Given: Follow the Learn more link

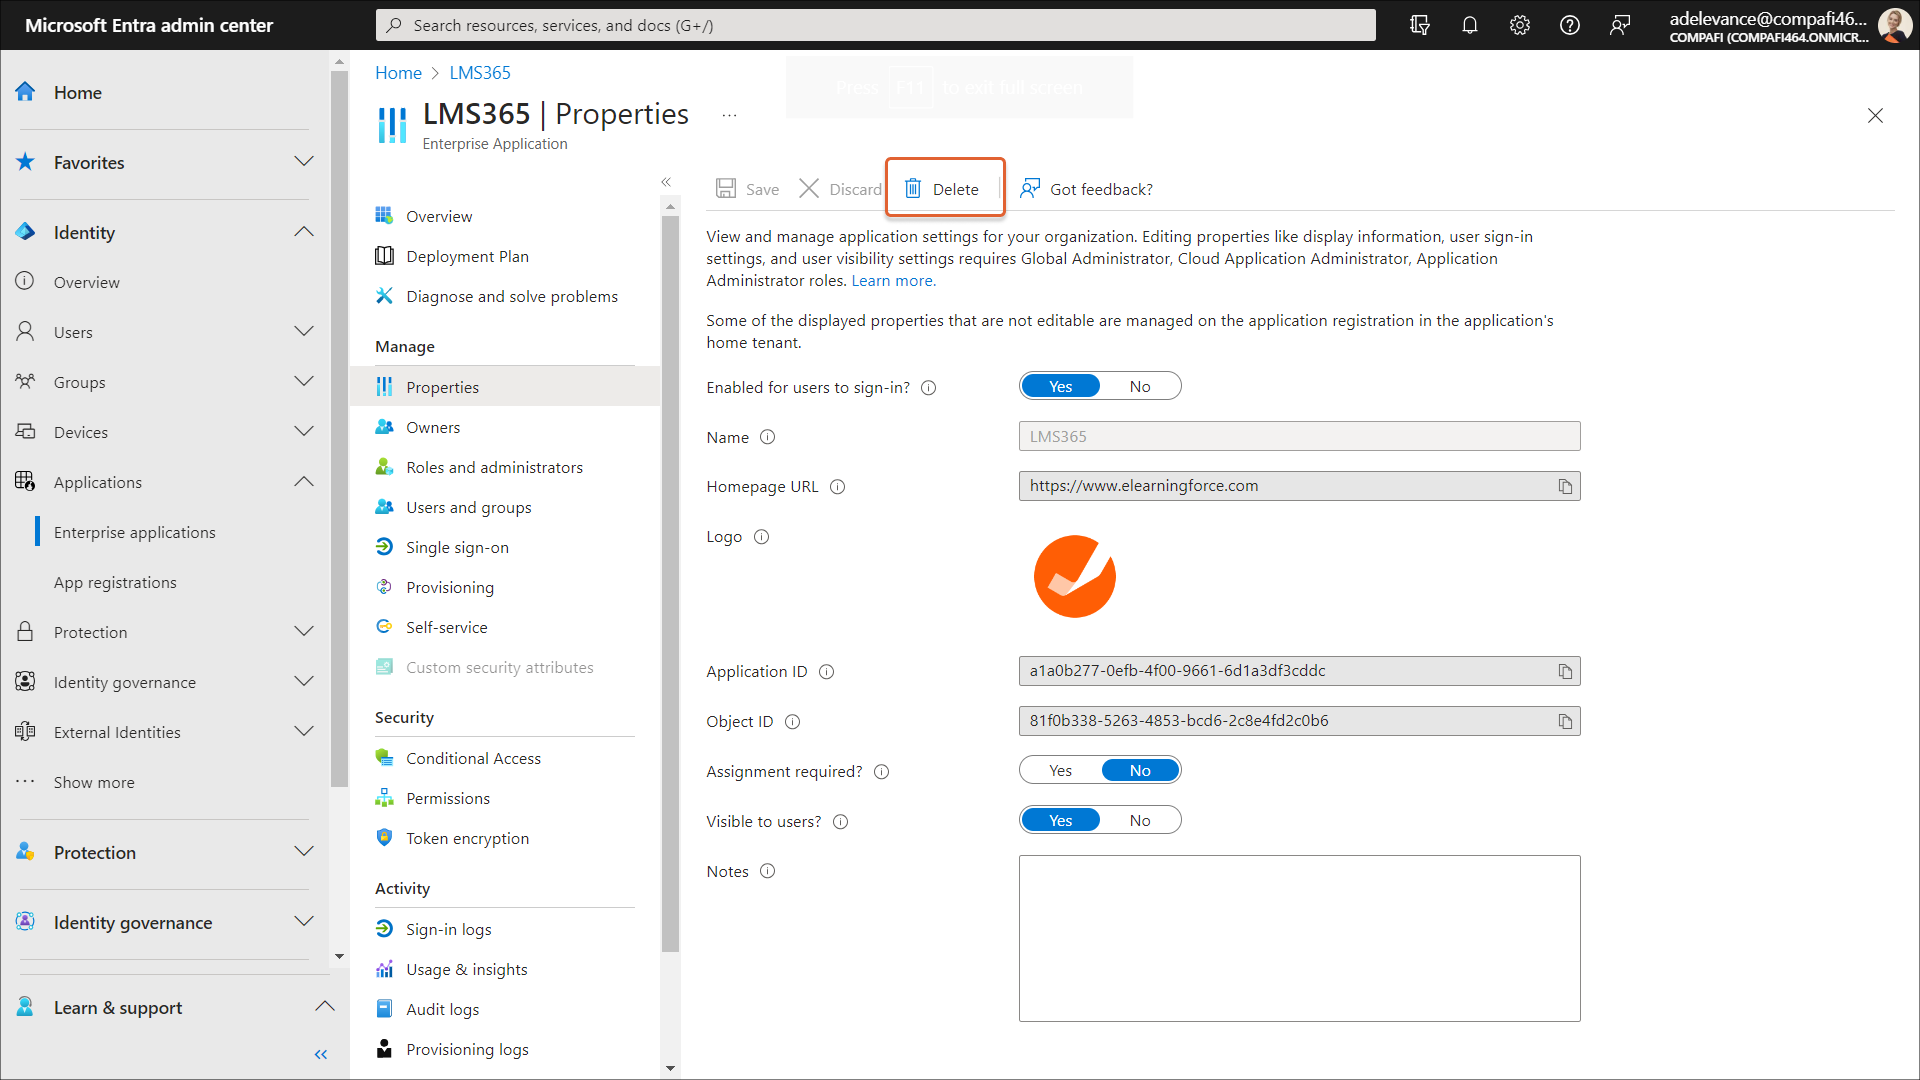Looking at the screenshot, I should pyautogui.click(x=893, y=281).
